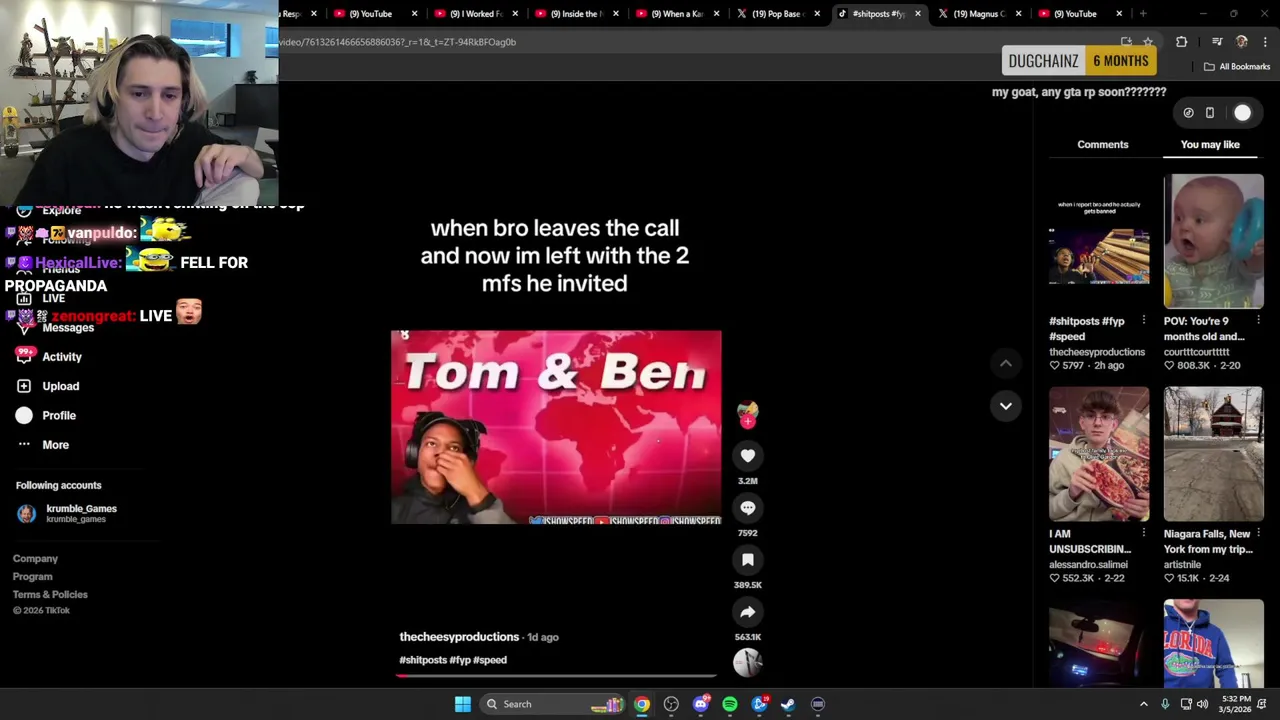Go to previous video with up arrow
The image size is (1280, 720).
(x=1005, y=364)
